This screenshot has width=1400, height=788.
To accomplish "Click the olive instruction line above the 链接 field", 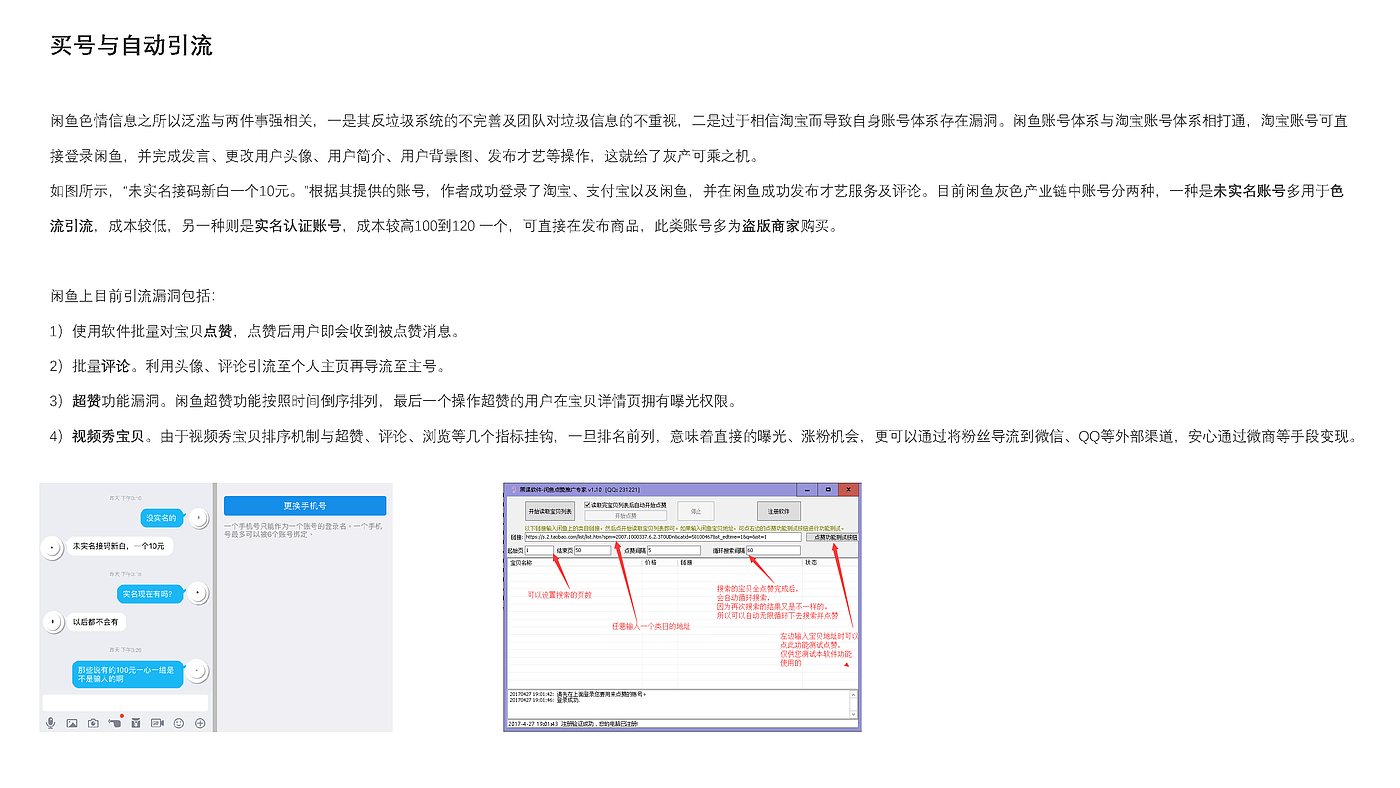I will point(684,527).
